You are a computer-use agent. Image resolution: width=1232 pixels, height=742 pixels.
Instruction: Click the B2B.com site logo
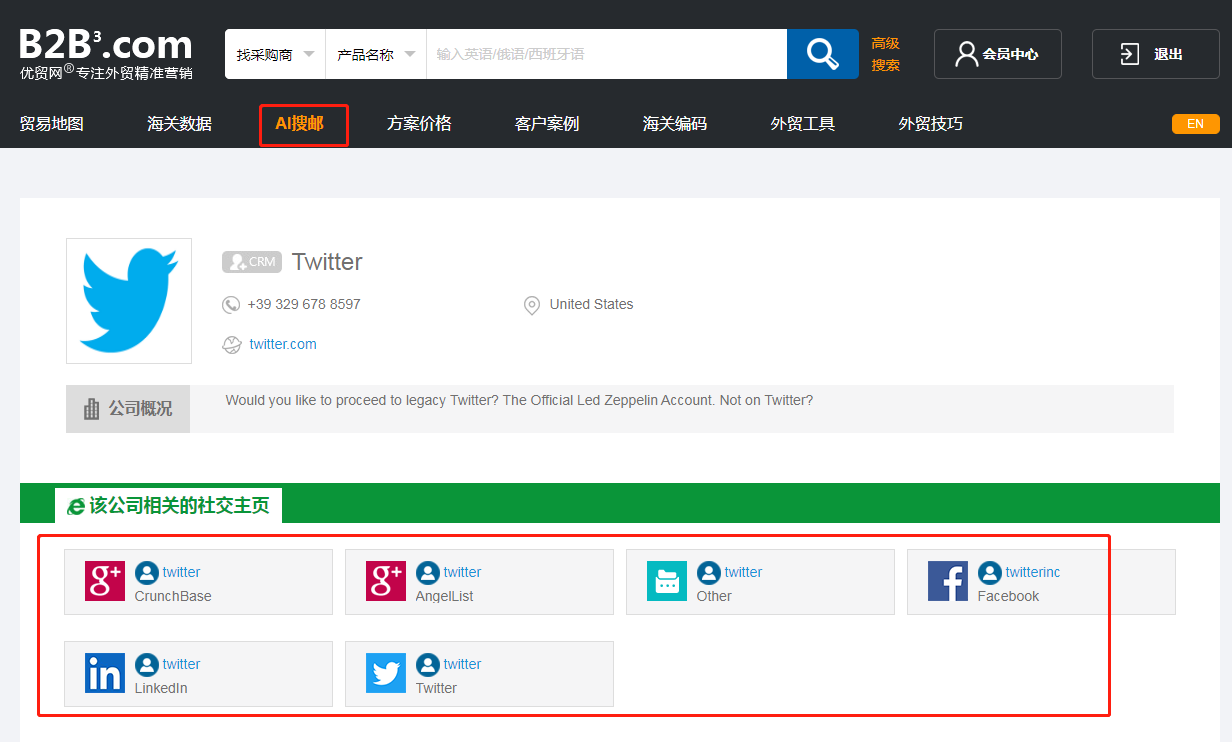tap(106, 53)
